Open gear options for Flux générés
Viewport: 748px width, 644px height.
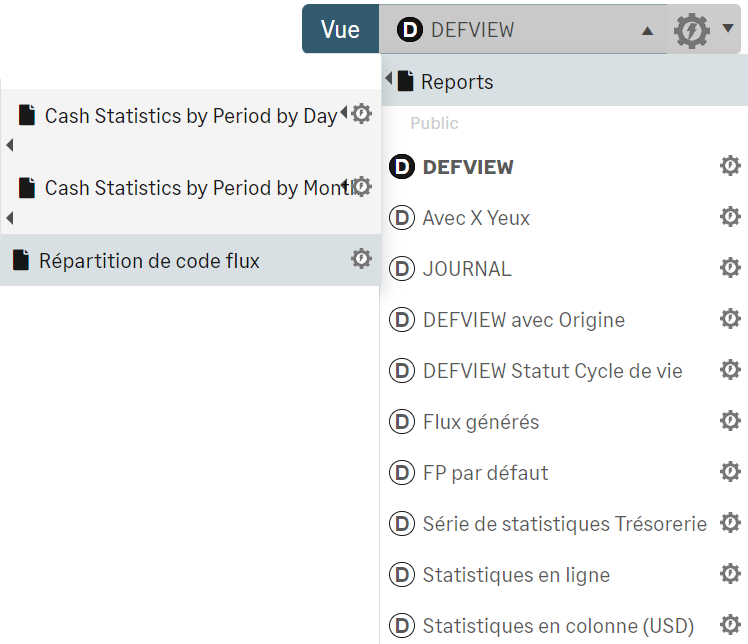pos(730,421)
